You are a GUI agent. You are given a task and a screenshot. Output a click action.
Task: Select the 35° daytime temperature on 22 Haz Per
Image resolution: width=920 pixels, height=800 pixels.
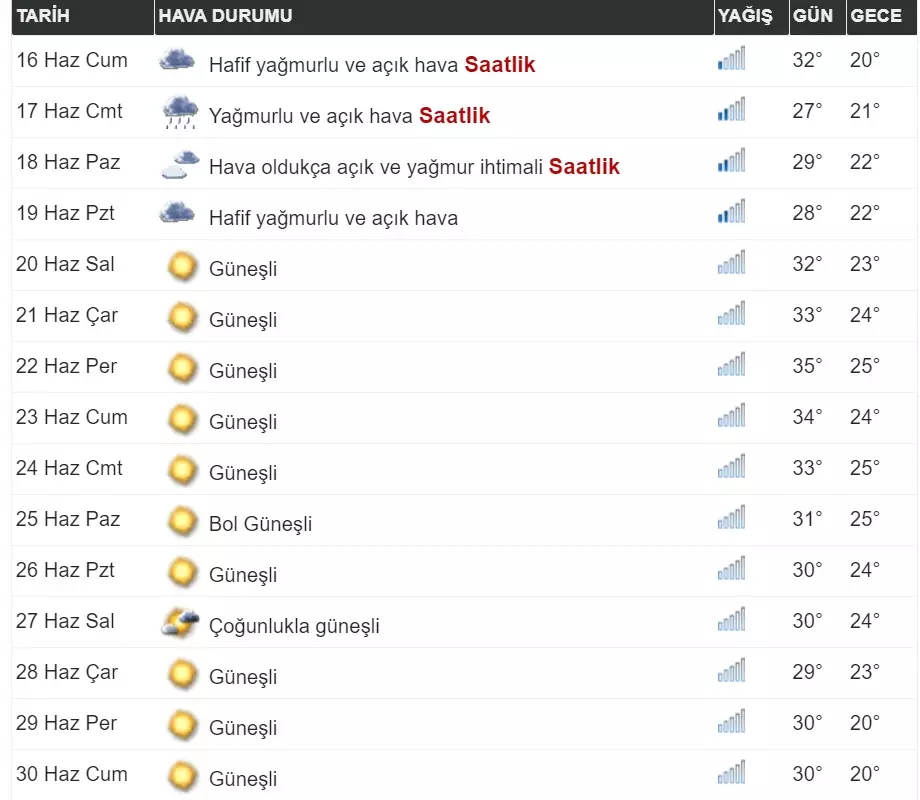coord(807,366)
